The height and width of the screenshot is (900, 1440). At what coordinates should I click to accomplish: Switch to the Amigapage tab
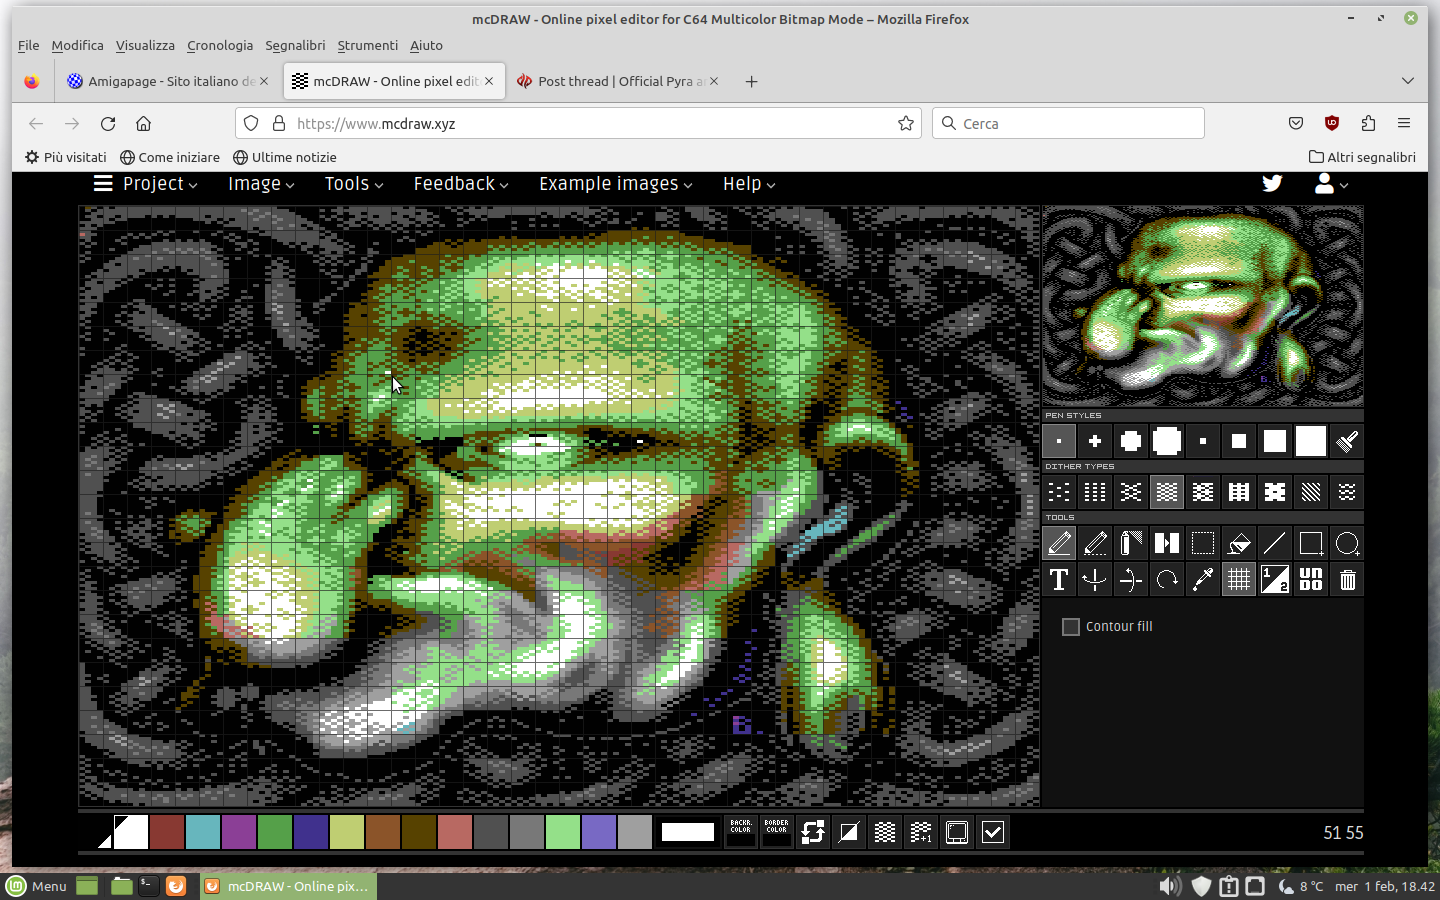pyautogui.click(x=160, y=81)
